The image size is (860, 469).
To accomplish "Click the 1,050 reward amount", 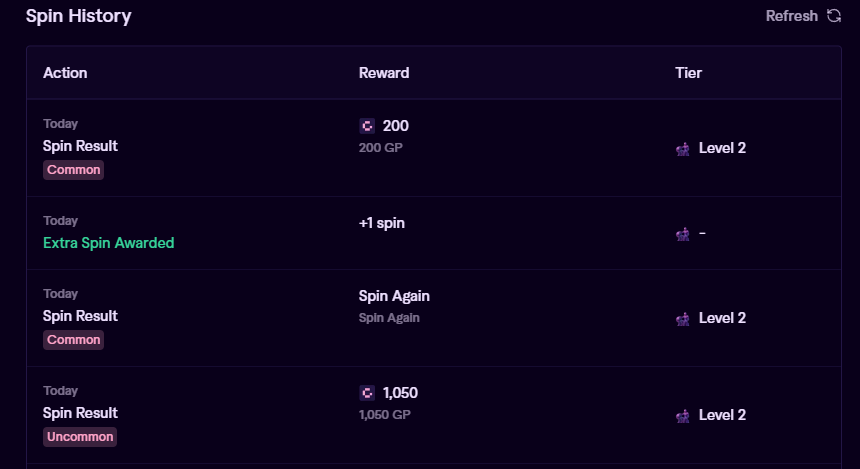I will [400, 393].
